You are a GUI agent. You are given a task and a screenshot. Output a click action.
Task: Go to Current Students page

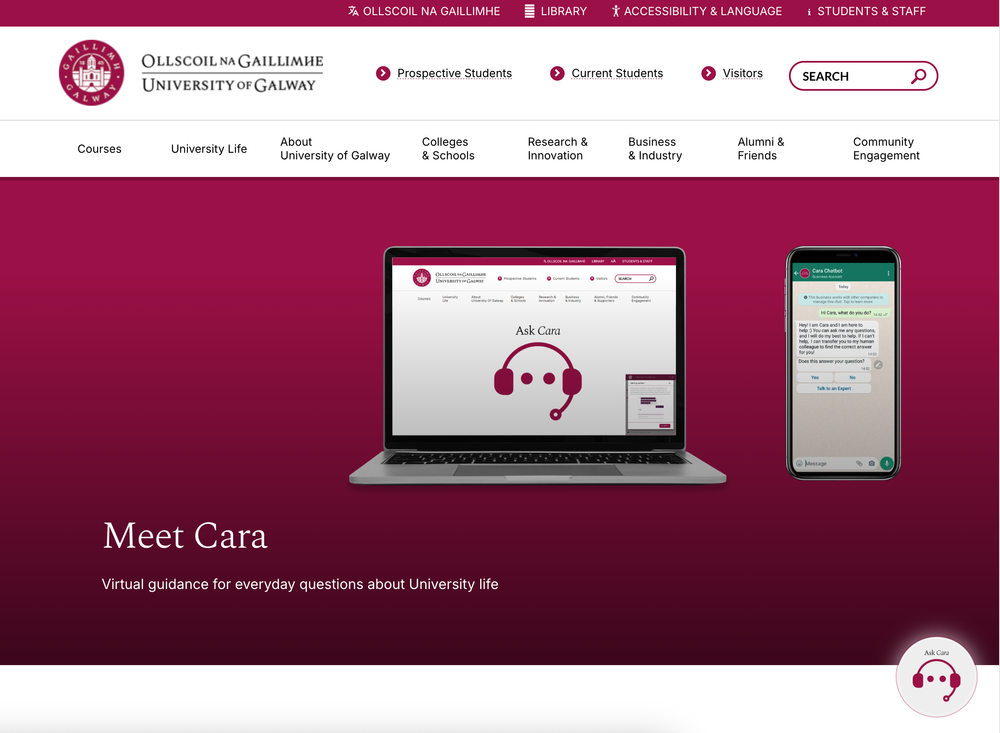(x=617, y=73)
